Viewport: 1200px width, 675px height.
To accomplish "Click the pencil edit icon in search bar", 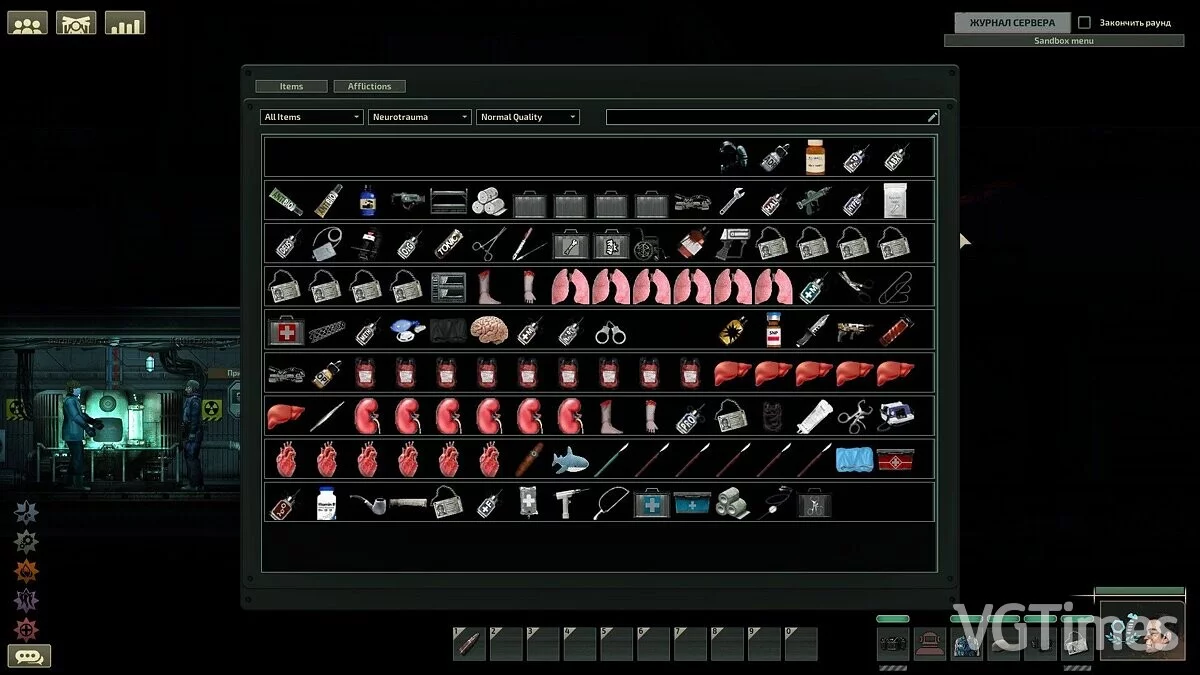I will pyautogui.click(x=932, y=117).
